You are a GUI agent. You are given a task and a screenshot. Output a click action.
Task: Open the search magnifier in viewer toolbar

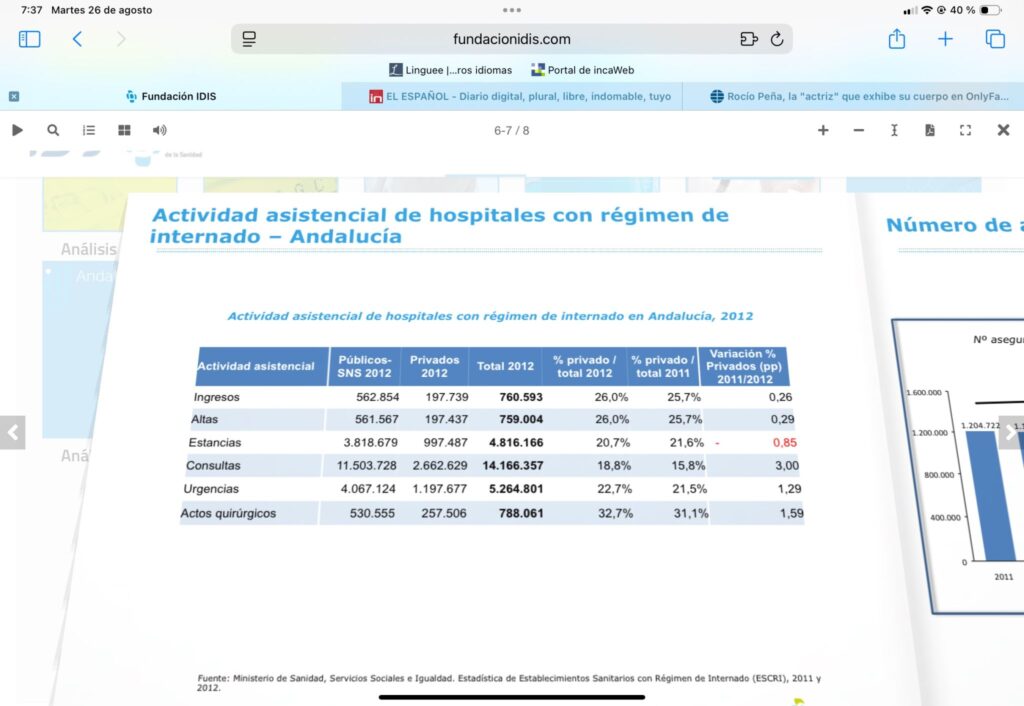point(53,130)
